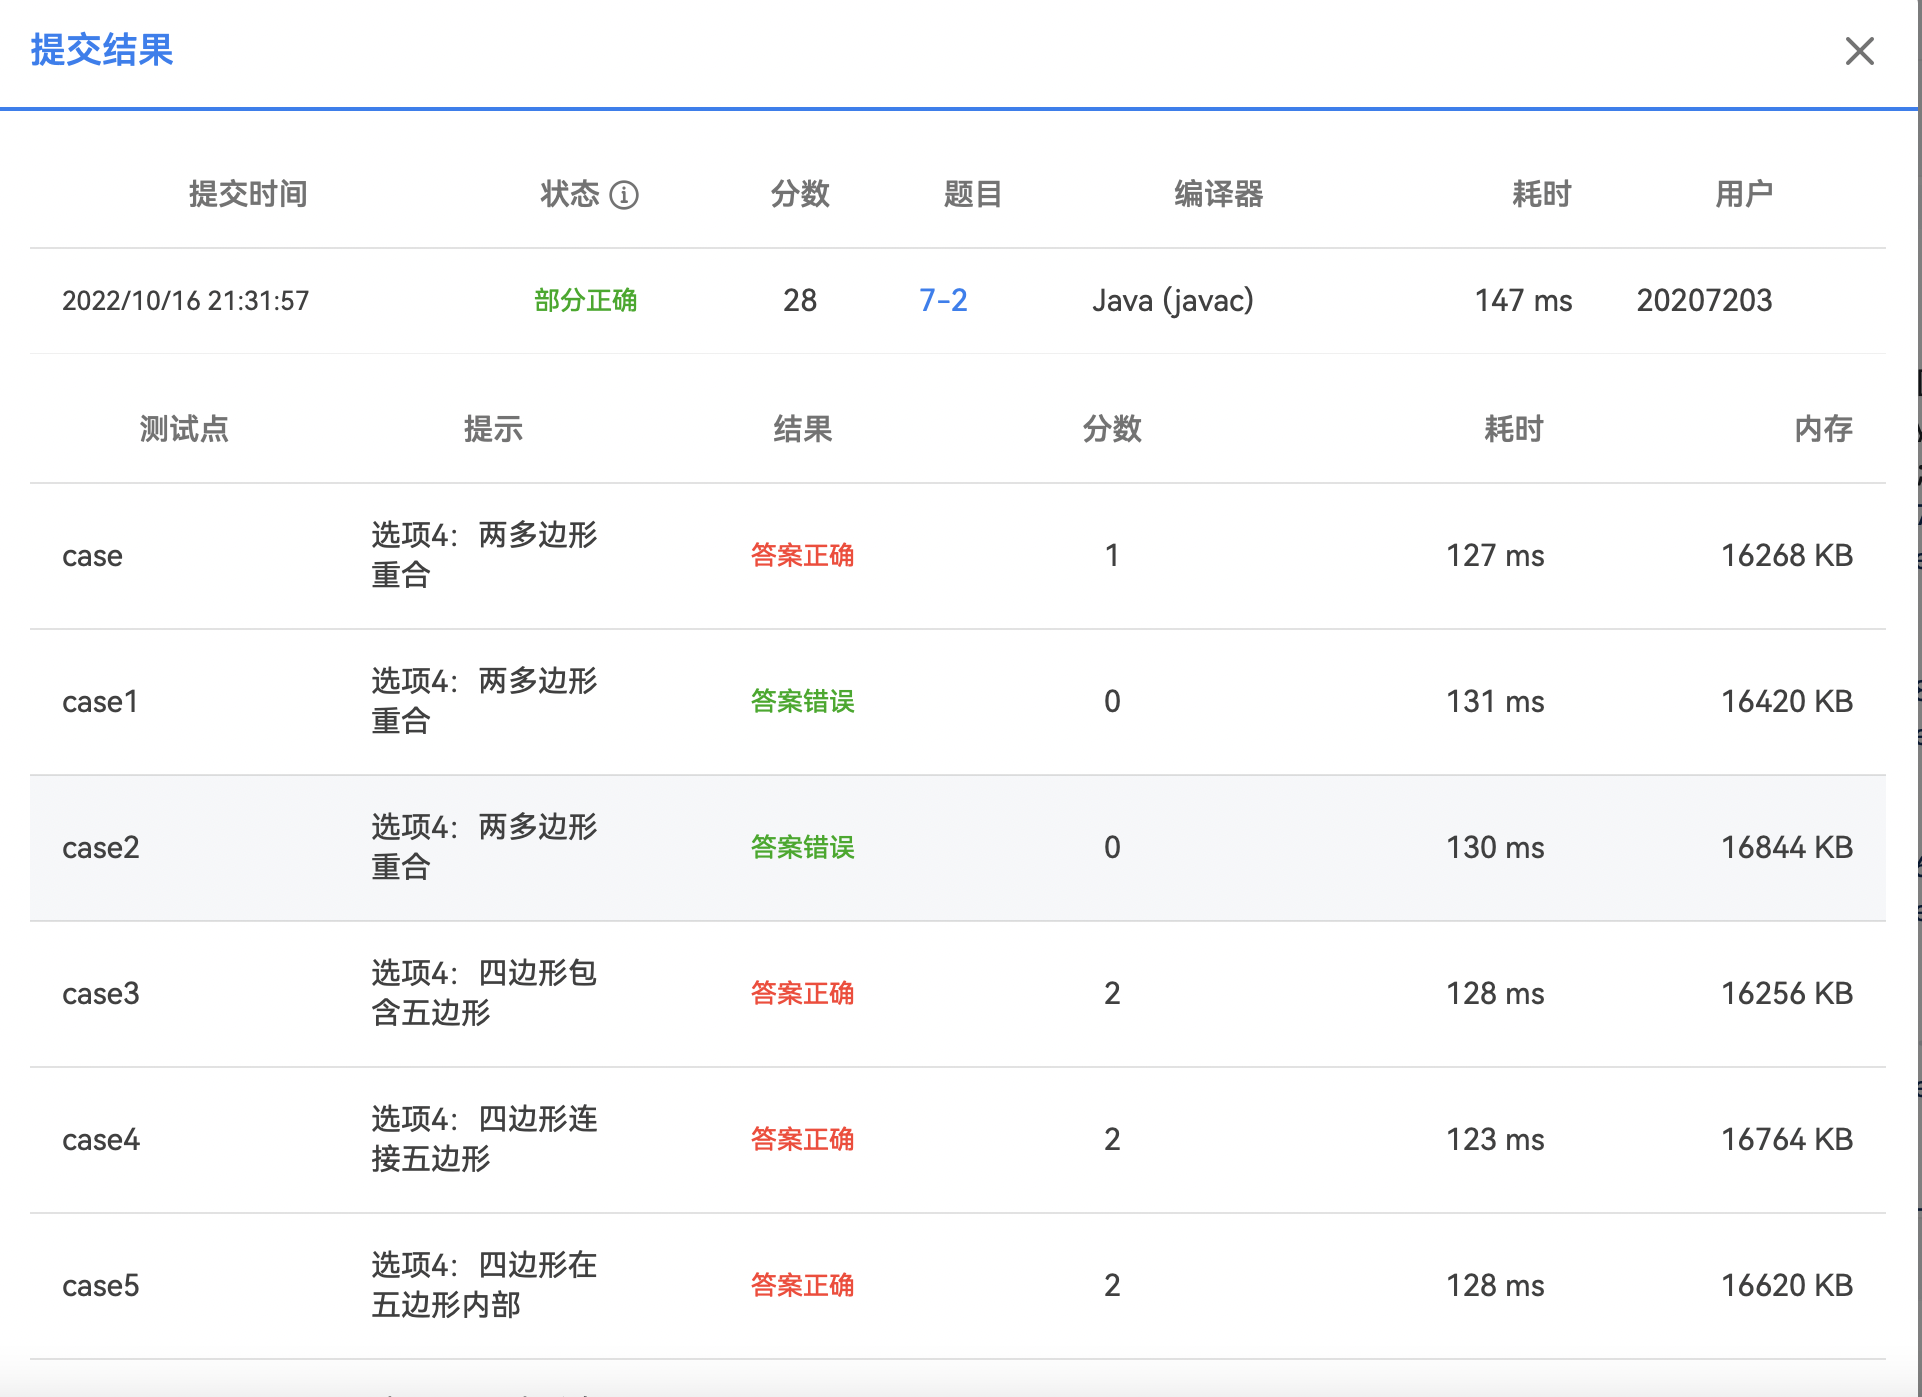Click the status info icon

click(x=624, y=195)
